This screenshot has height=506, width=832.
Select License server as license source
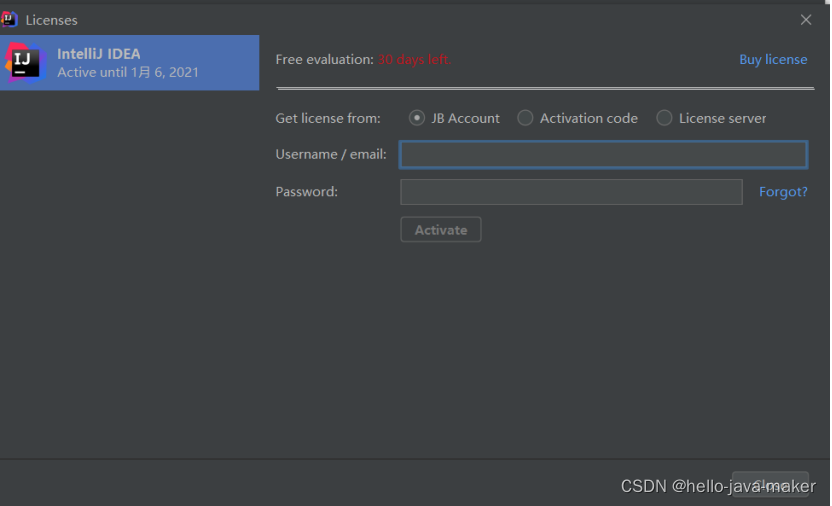664,118
